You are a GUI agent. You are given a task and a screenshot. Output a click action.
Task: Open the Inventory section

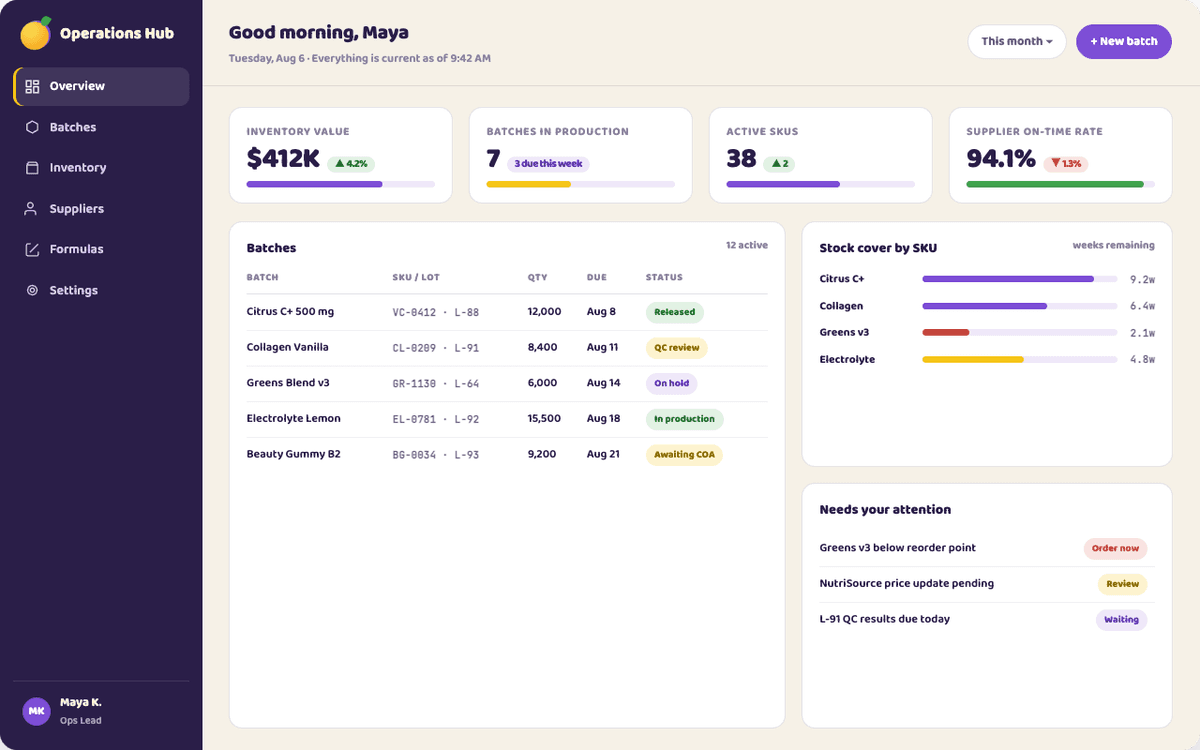click(101, 168)
